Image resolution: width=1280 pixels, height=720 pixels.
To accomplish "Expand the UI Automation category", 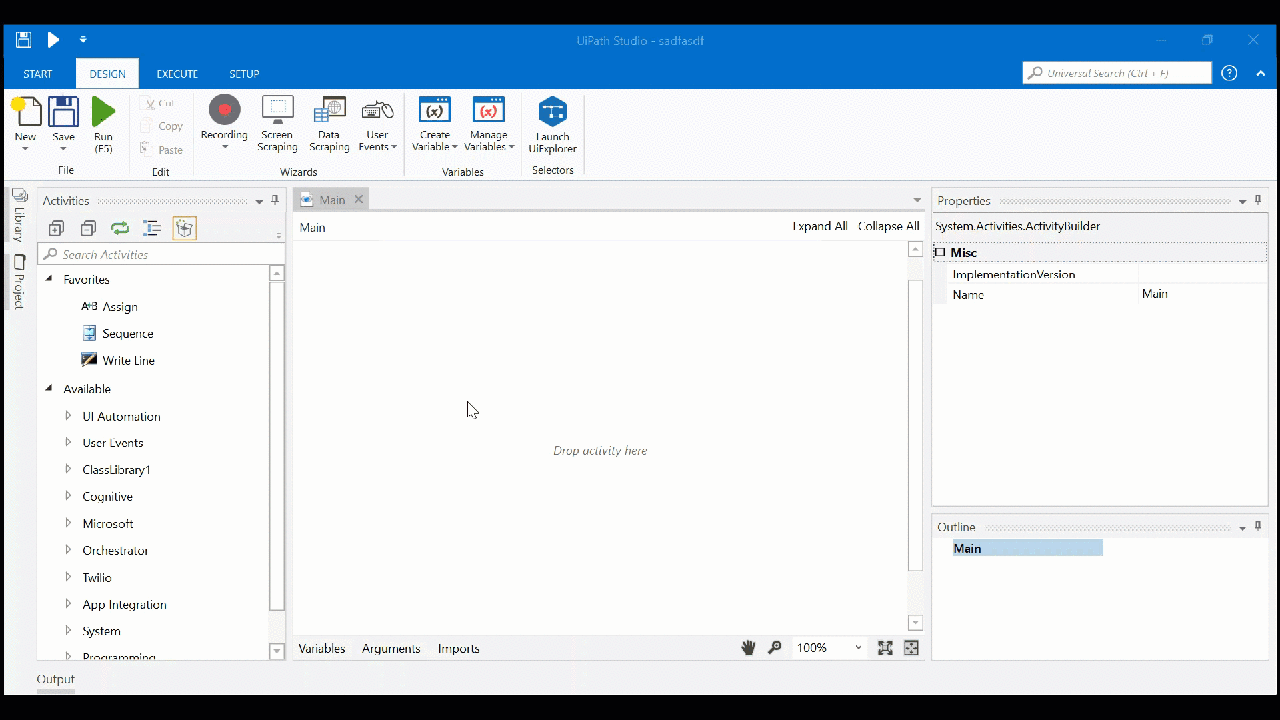I will pos(68,415).
